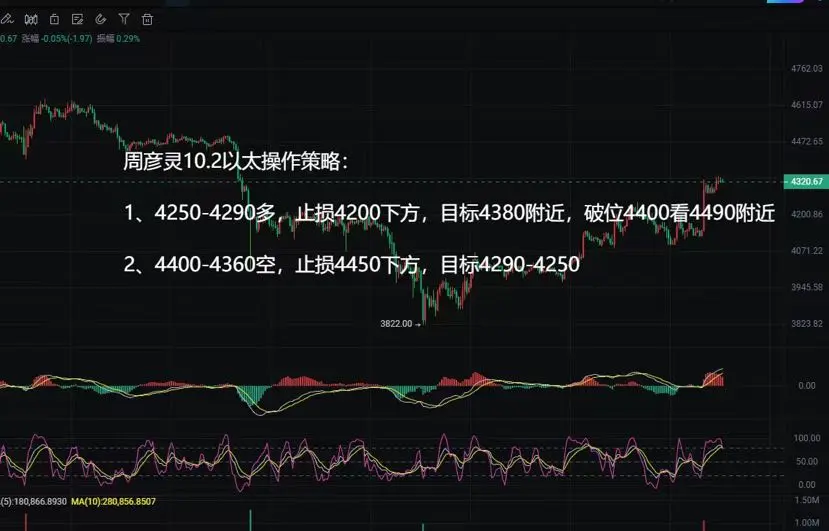Click the 4071.22 price axis label
829x531 pixels.
(807, 250)
